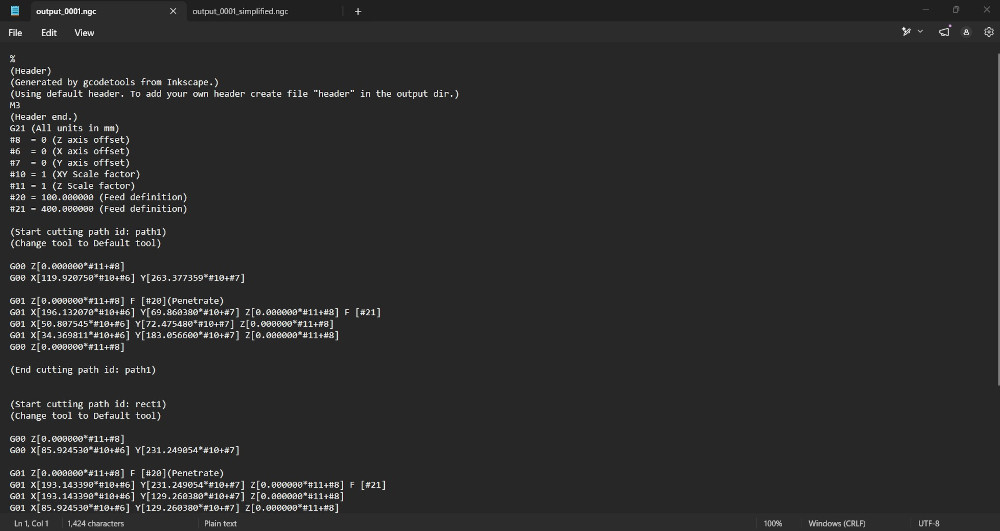Screen dimensions: 1000x531
Task: Click the account profile icon
Action: [x=967, y=32]
